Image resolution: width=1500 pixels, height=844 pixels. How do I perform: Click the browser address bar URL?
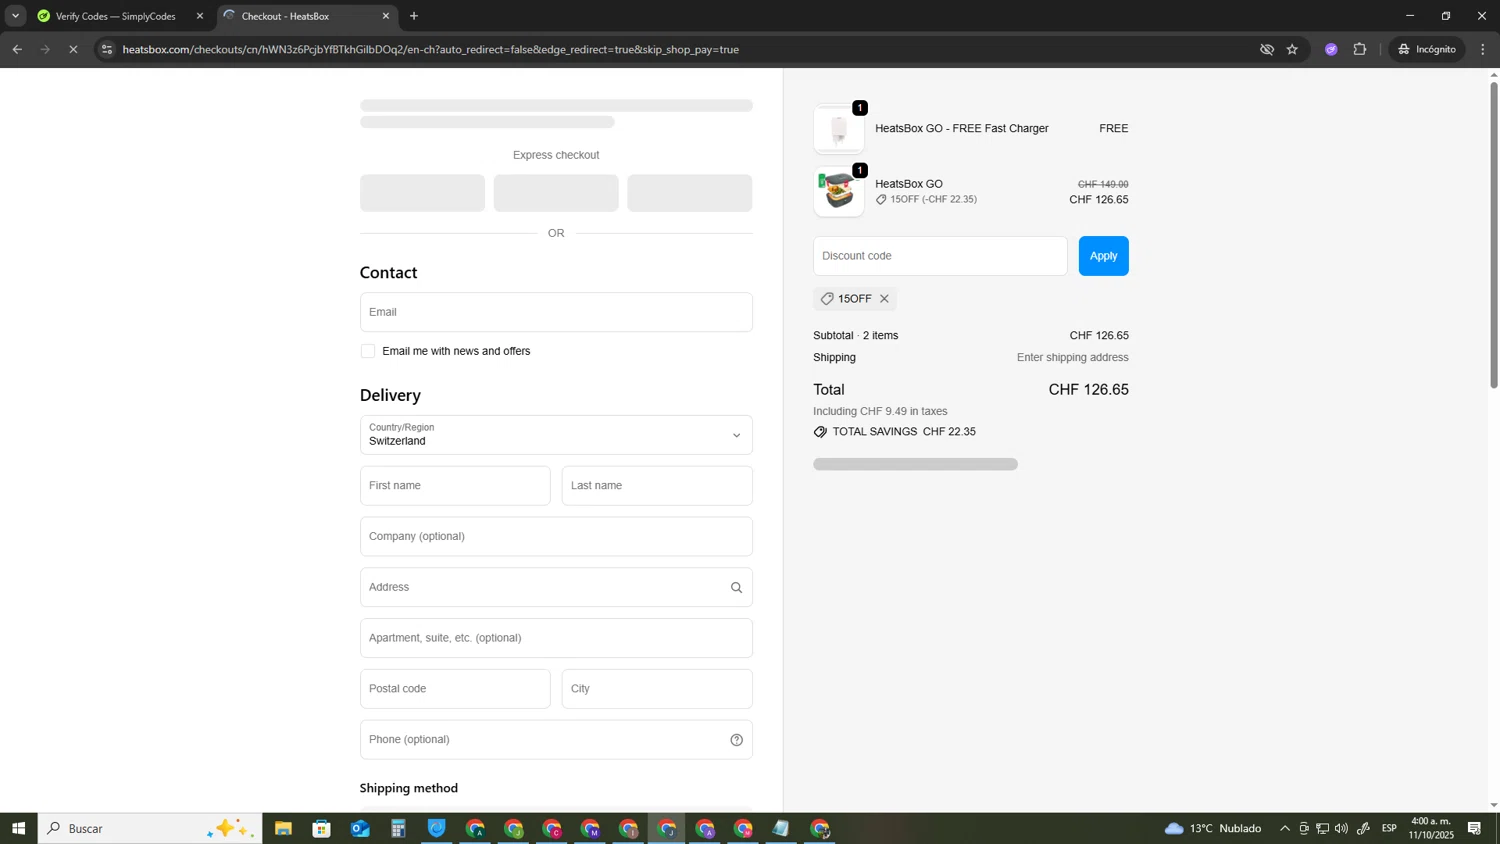[x=430, y=49]
